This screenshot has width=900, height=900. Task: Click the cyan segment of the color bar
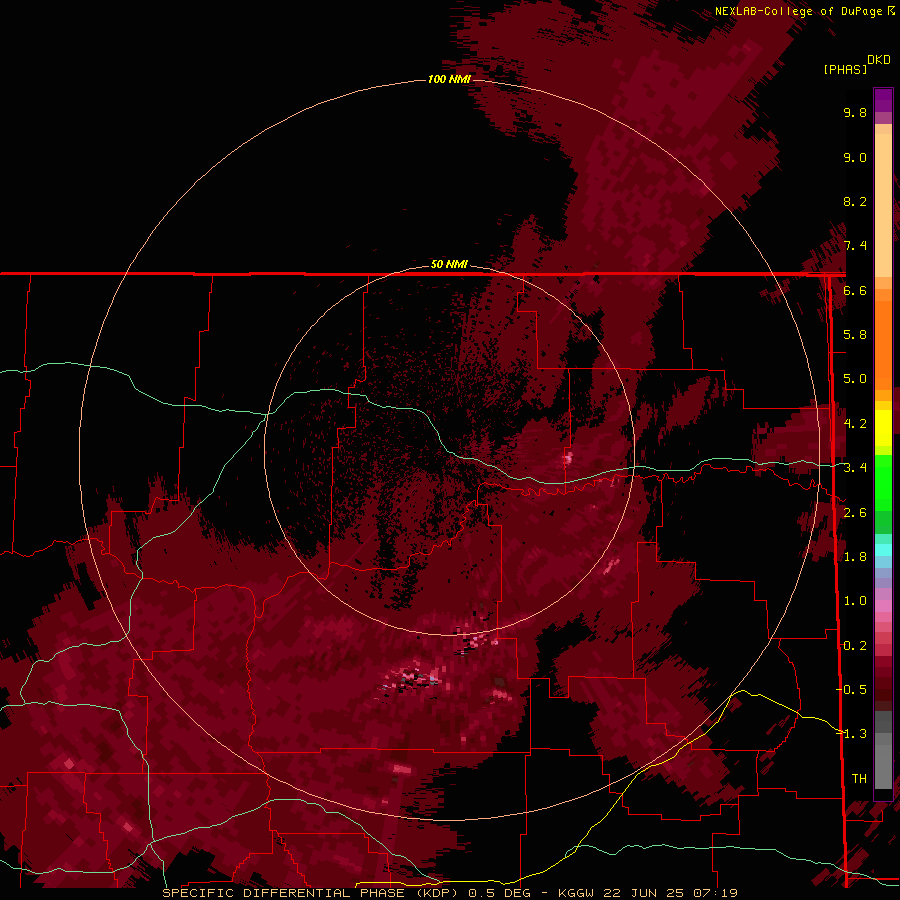[x=883, y=549]
